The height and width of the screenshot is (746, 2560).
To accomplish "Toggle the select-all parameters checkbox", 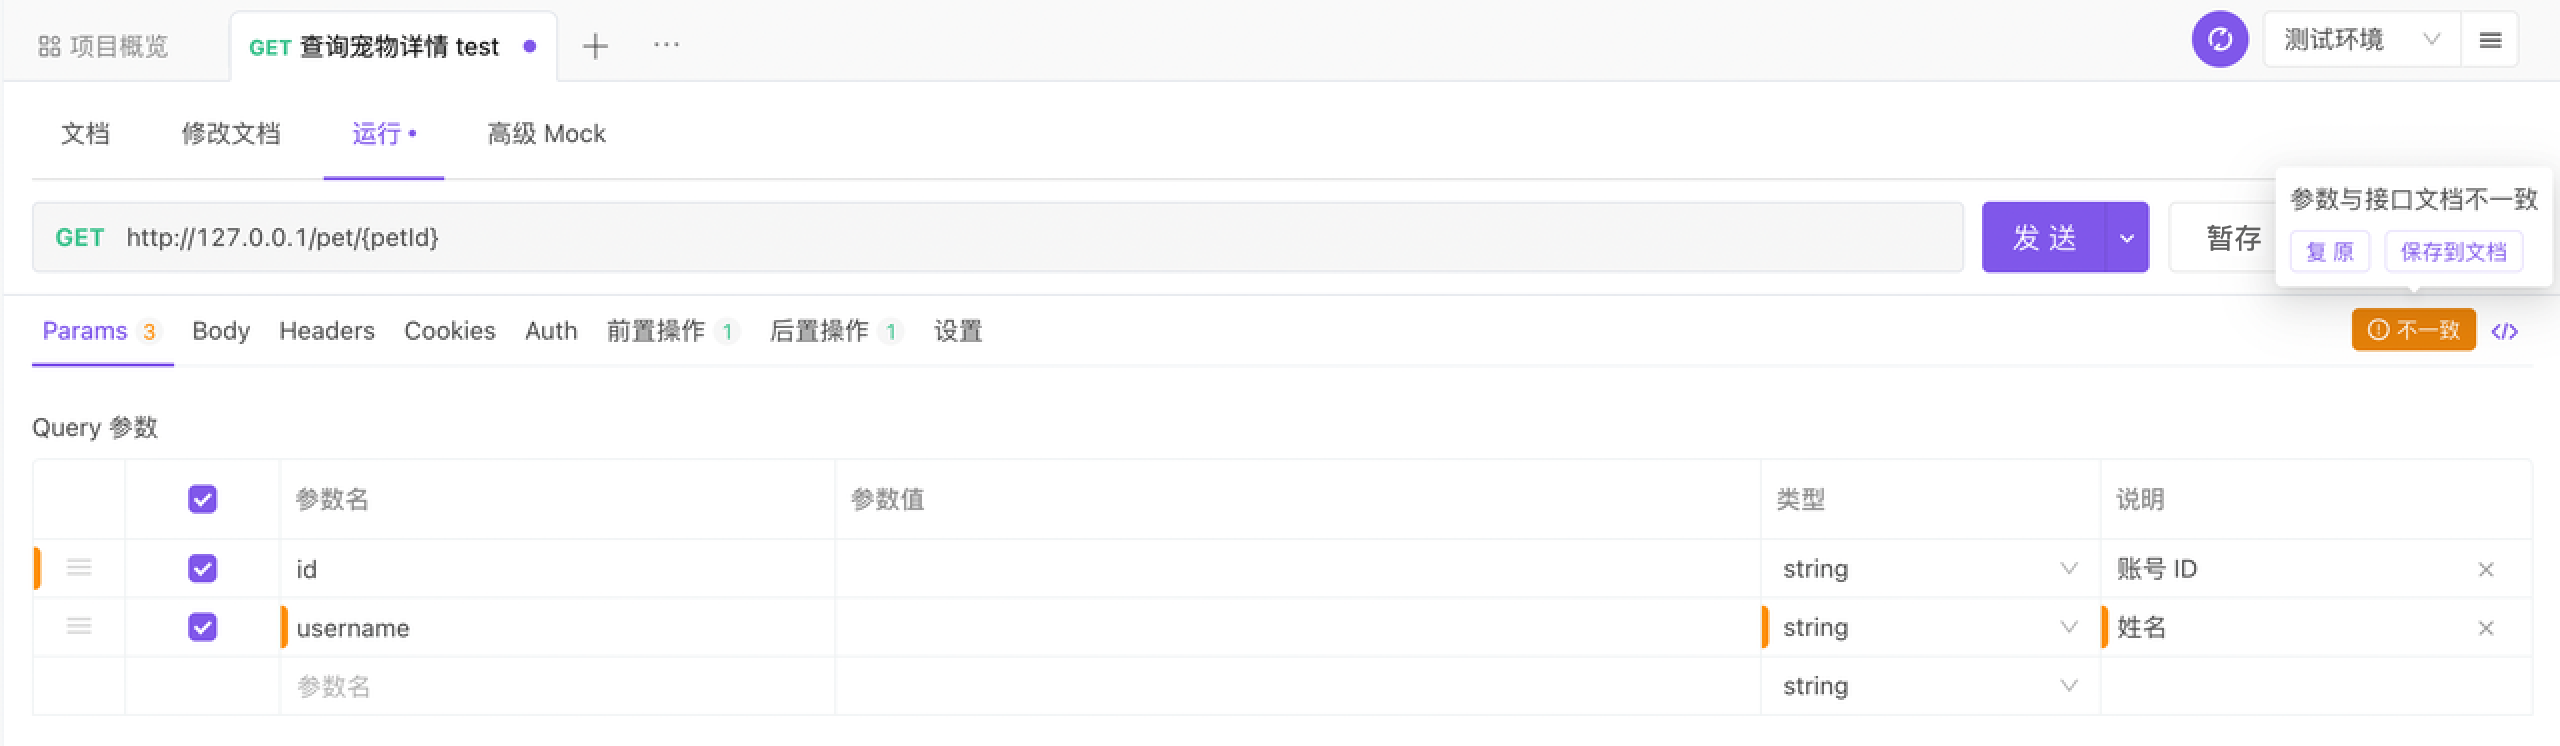I will click(202, 499).
